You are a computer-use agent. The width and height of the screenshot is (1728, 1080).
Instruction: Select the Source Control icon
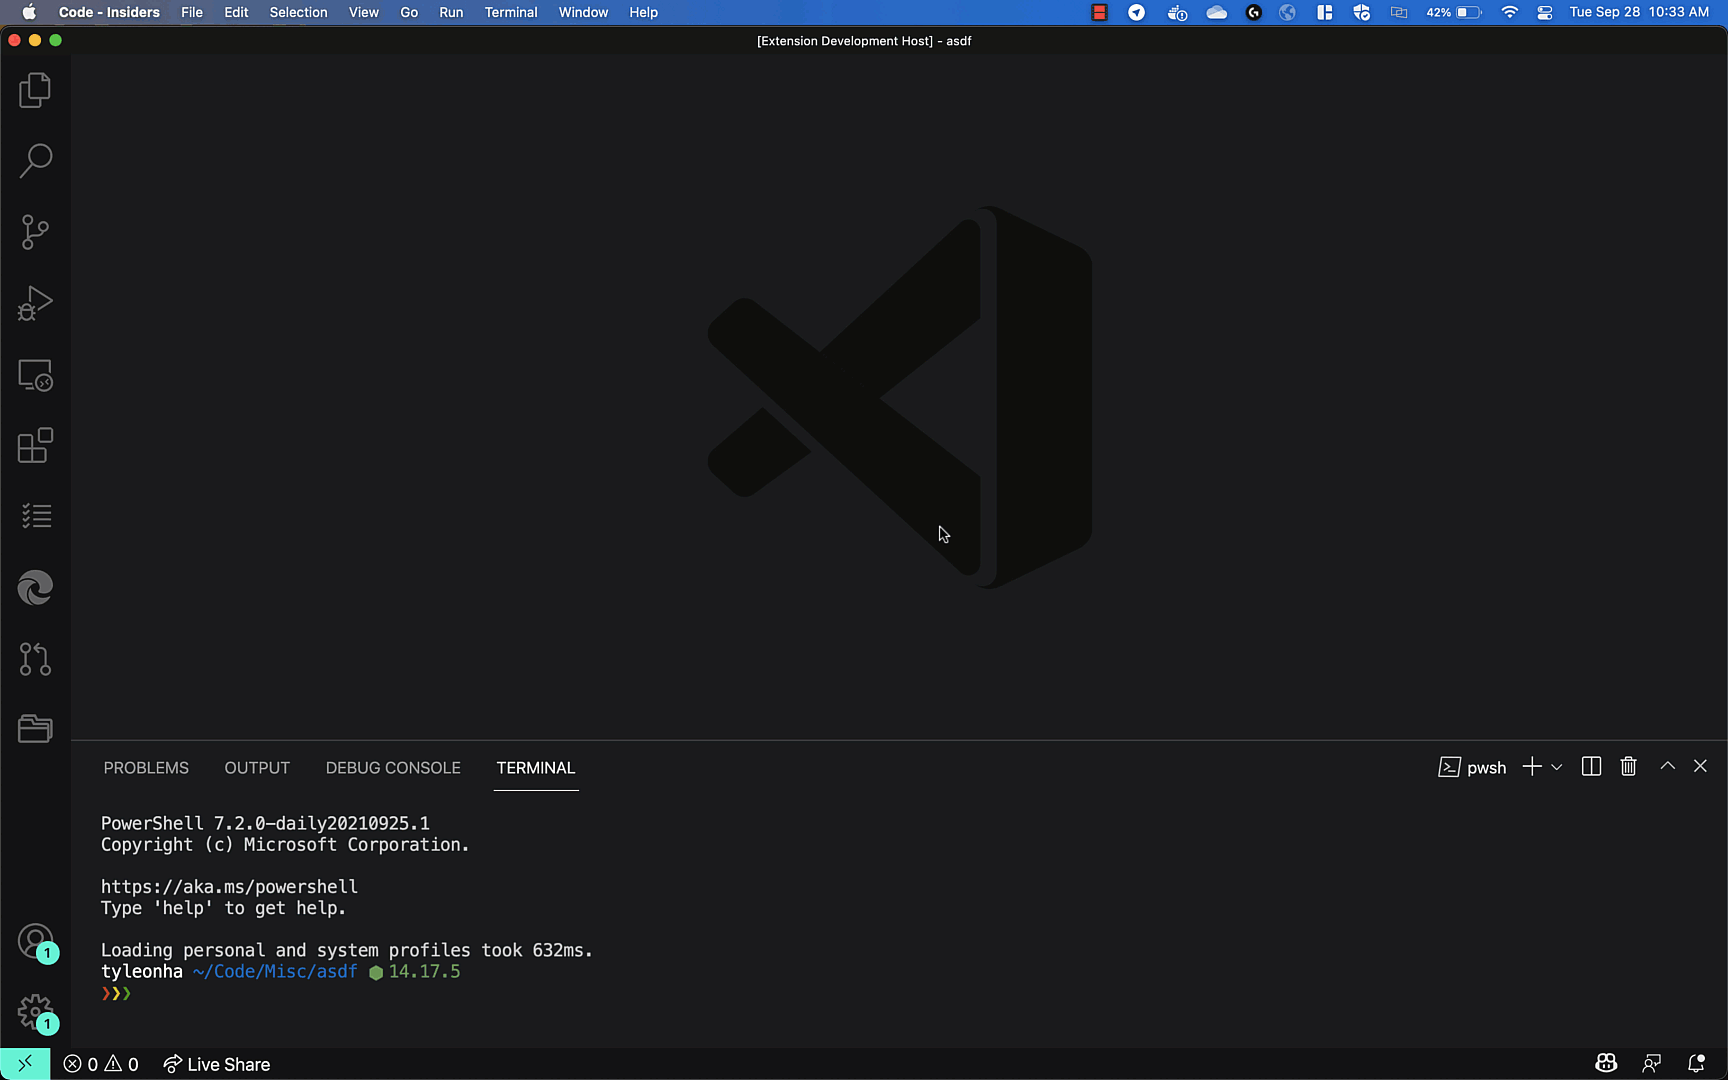35,231
